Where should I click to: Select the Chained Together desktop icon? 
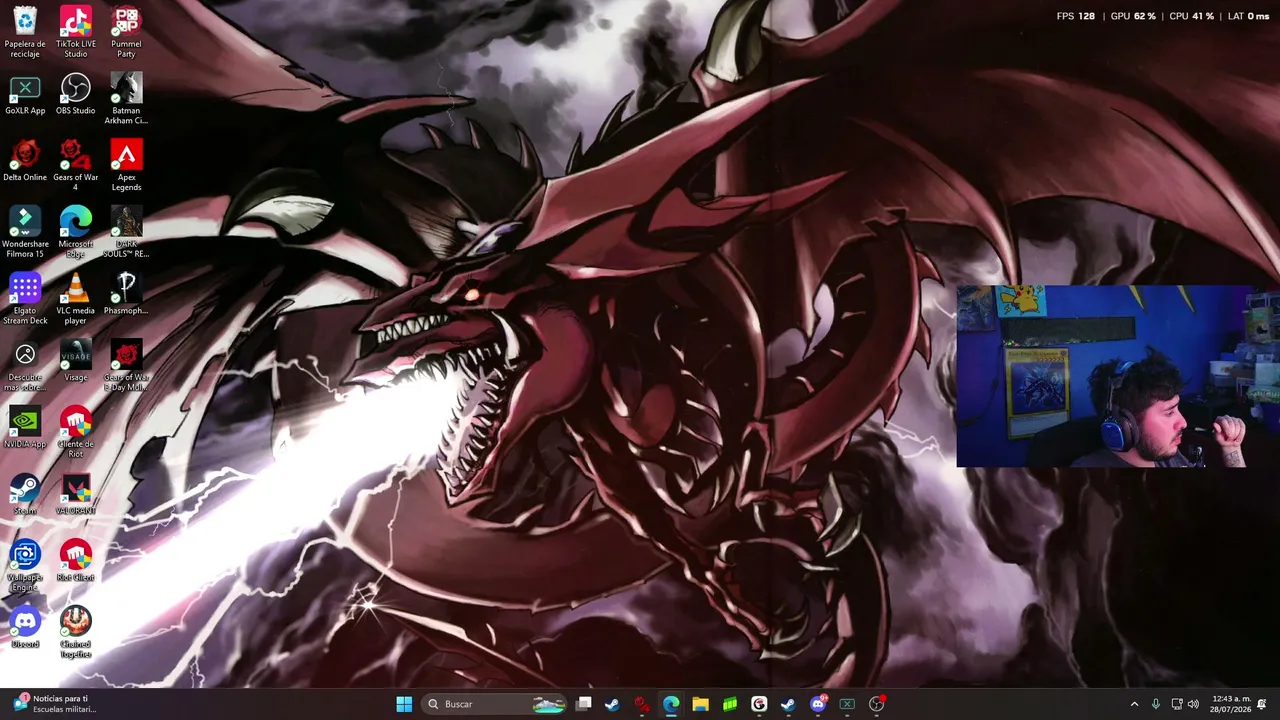pyautogui.click(x=76, y=633)
